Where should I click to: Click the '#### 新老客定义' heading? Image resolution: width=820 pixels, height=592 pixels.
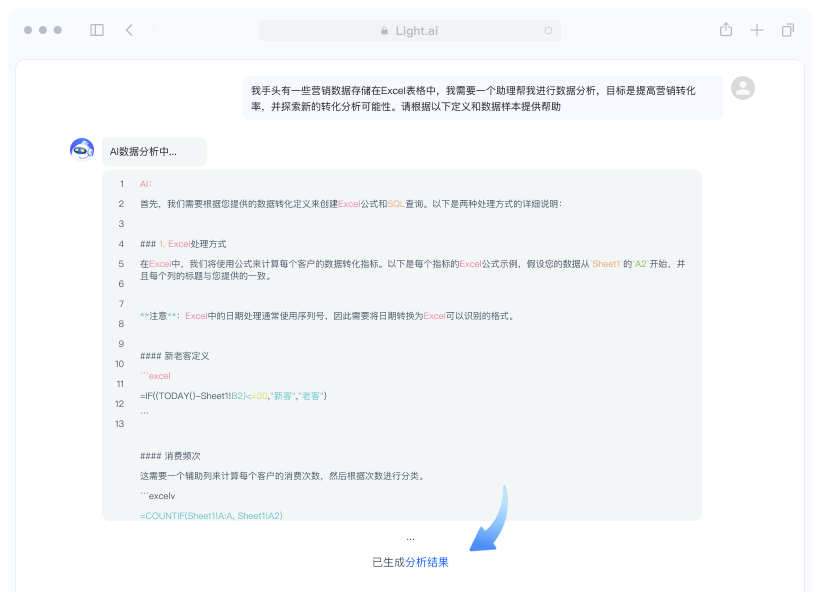175,356
